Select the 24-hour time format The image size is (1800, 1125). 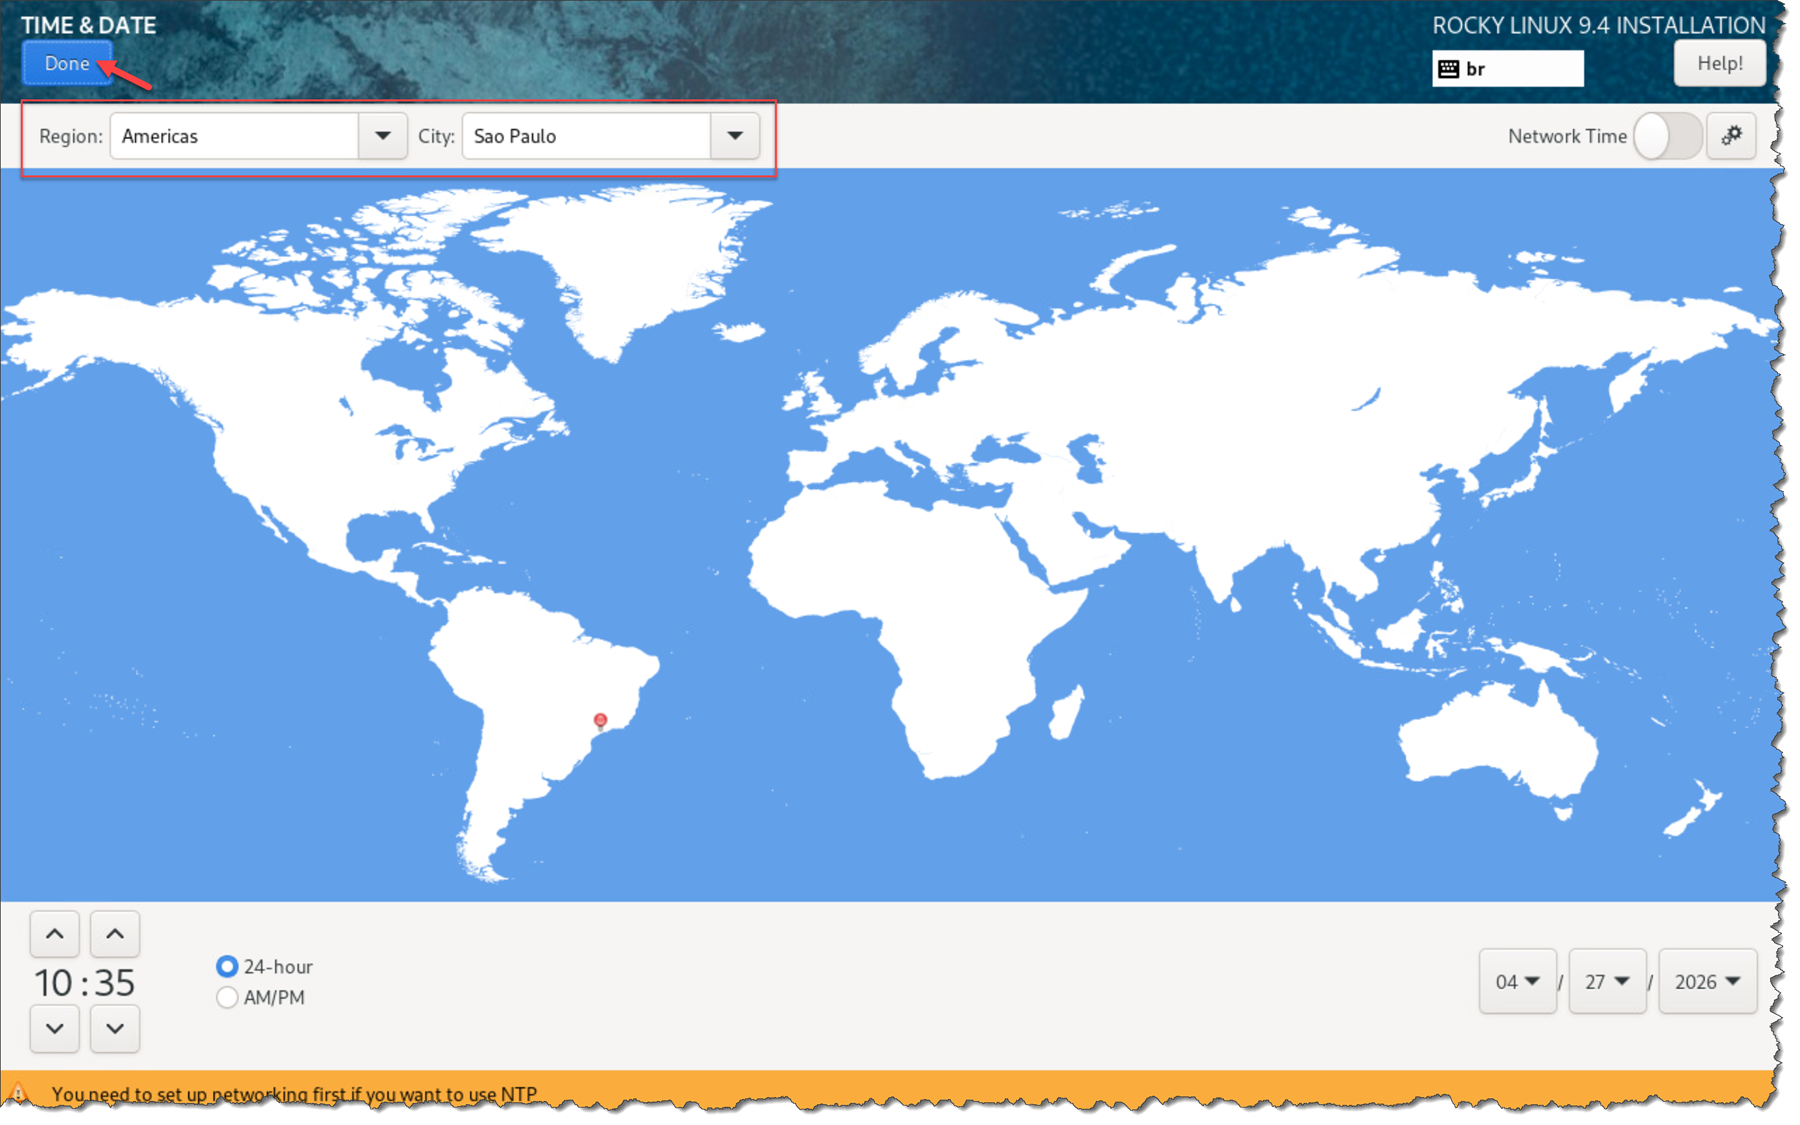227,966
